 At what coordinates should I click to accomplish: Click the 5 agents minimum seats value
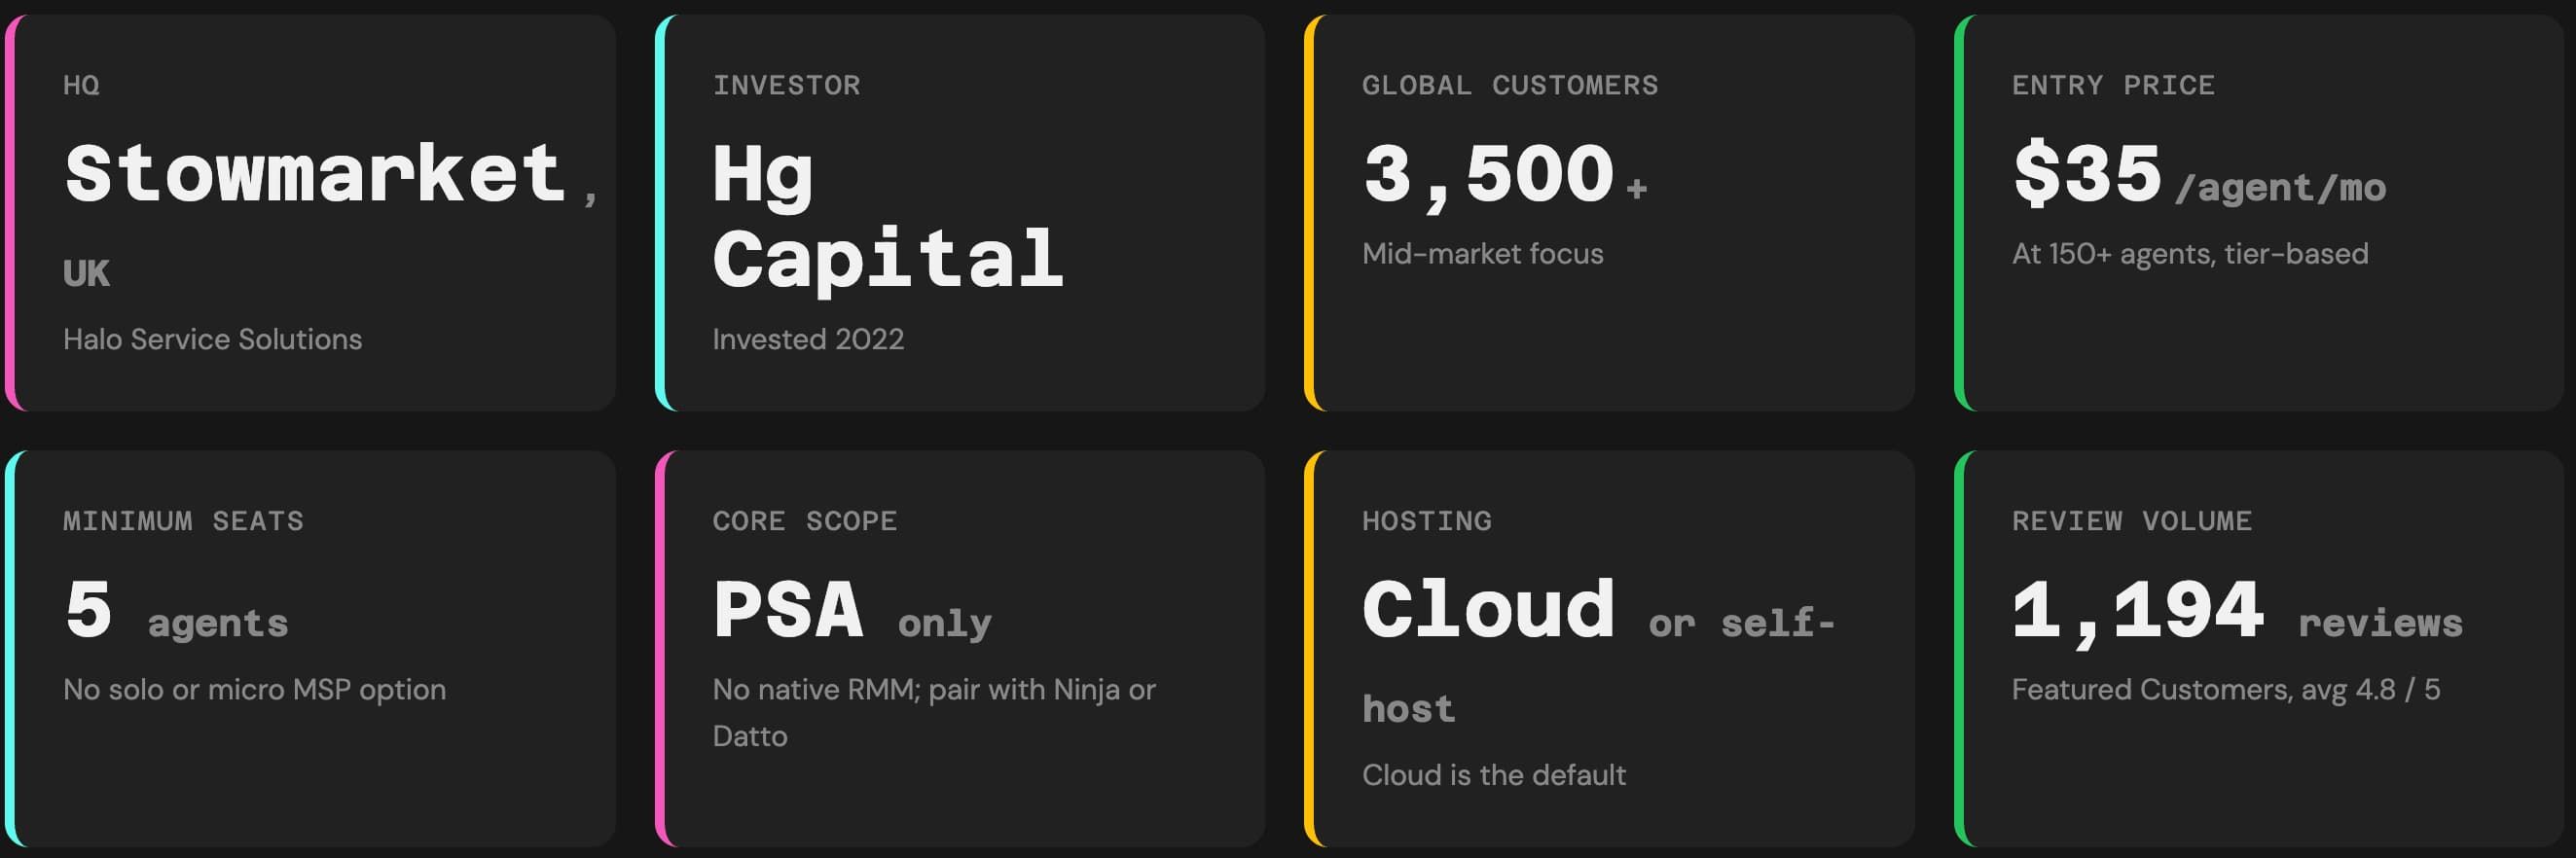click(x=176, y=611)
